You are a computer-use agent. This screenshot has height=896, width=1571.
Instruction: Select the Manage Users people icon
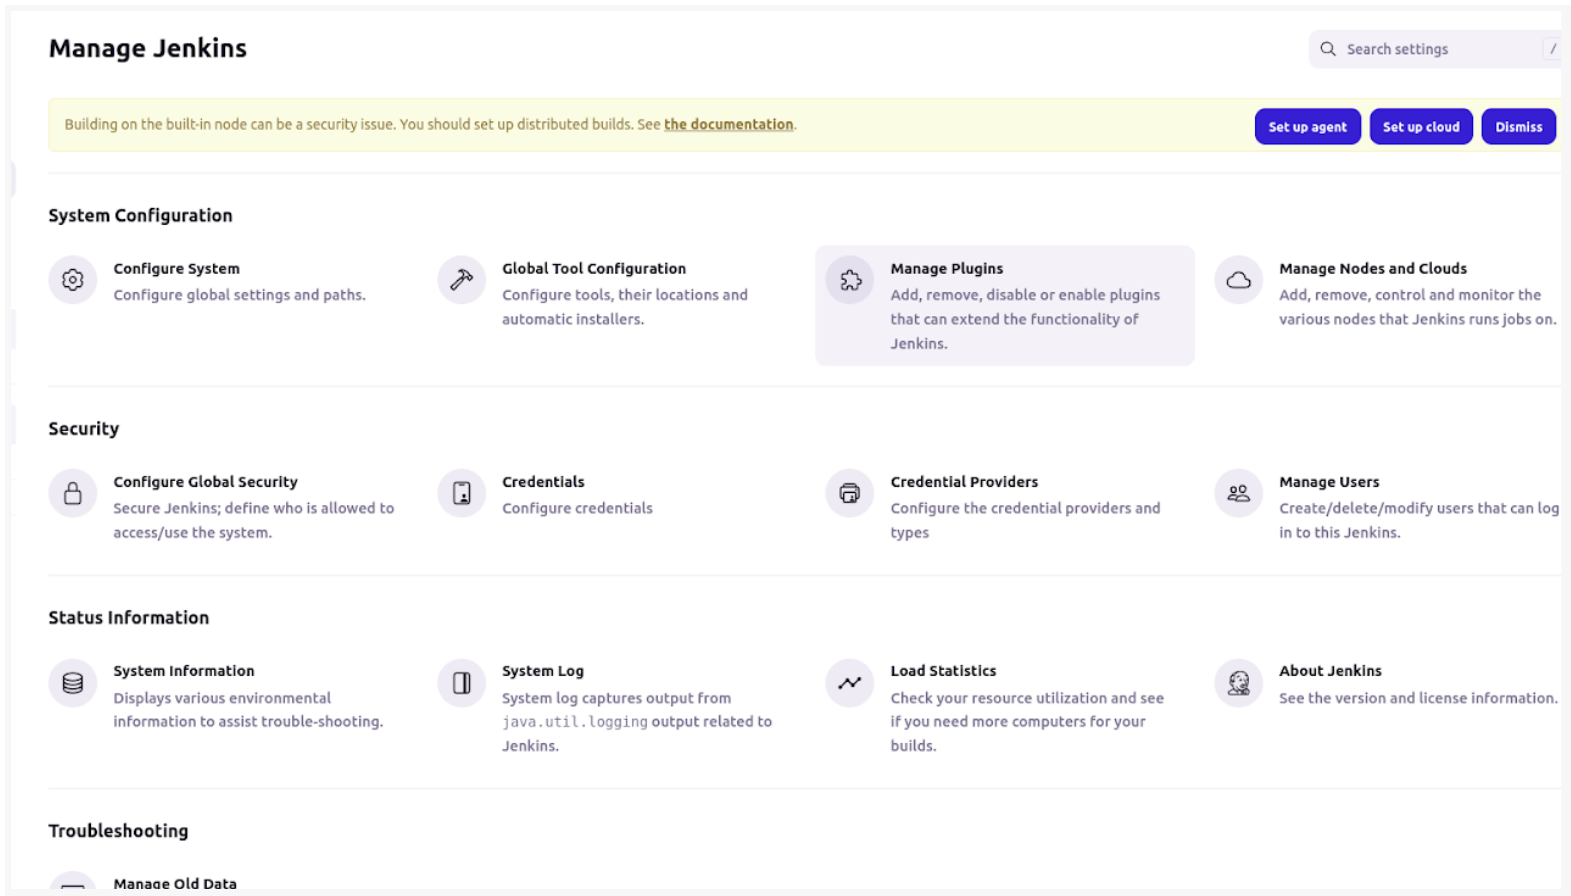coord(1238,493)
